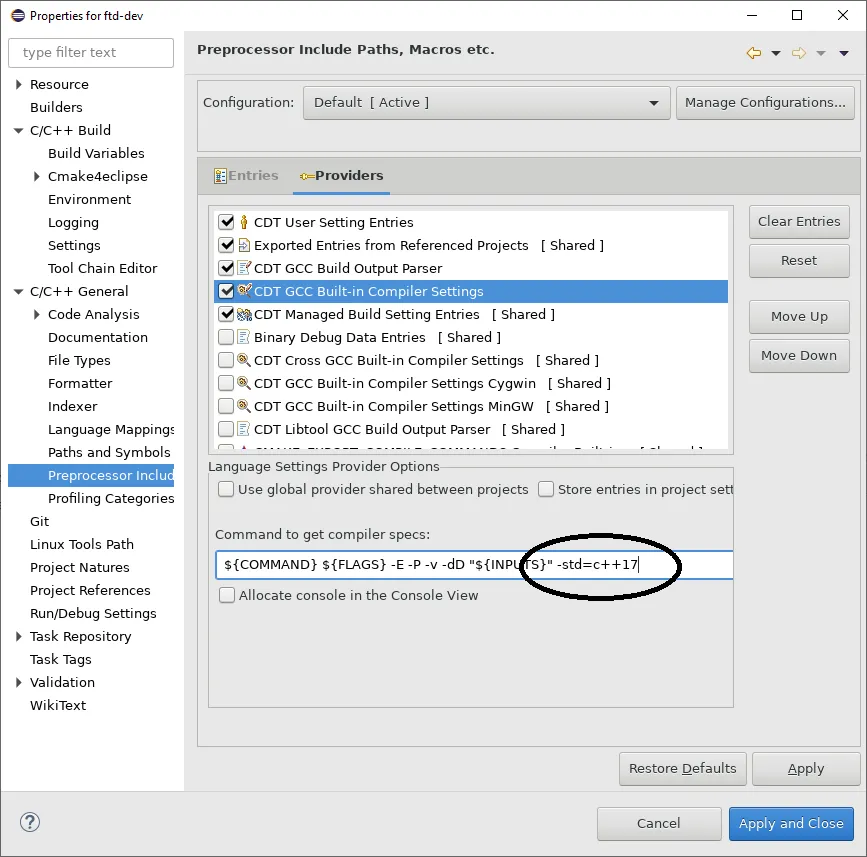Open the Formatter tree item
The image size is (867, 857).
pos(80,383)
